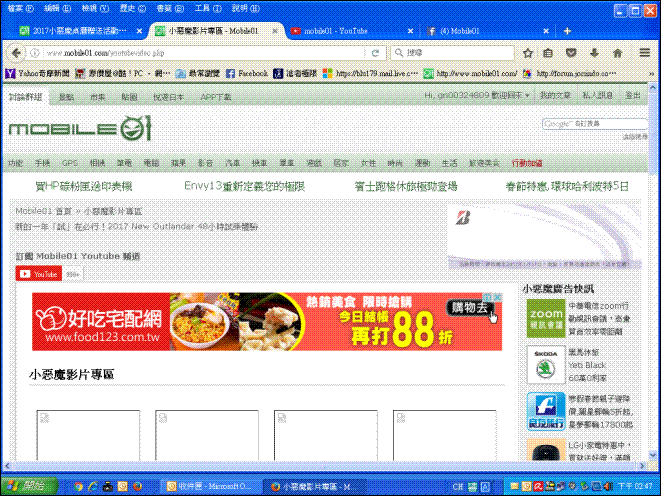Screen dimensions: 661x496
Task: Launch Chrome from the quick launch bar
Action: [x=78, y=487]
